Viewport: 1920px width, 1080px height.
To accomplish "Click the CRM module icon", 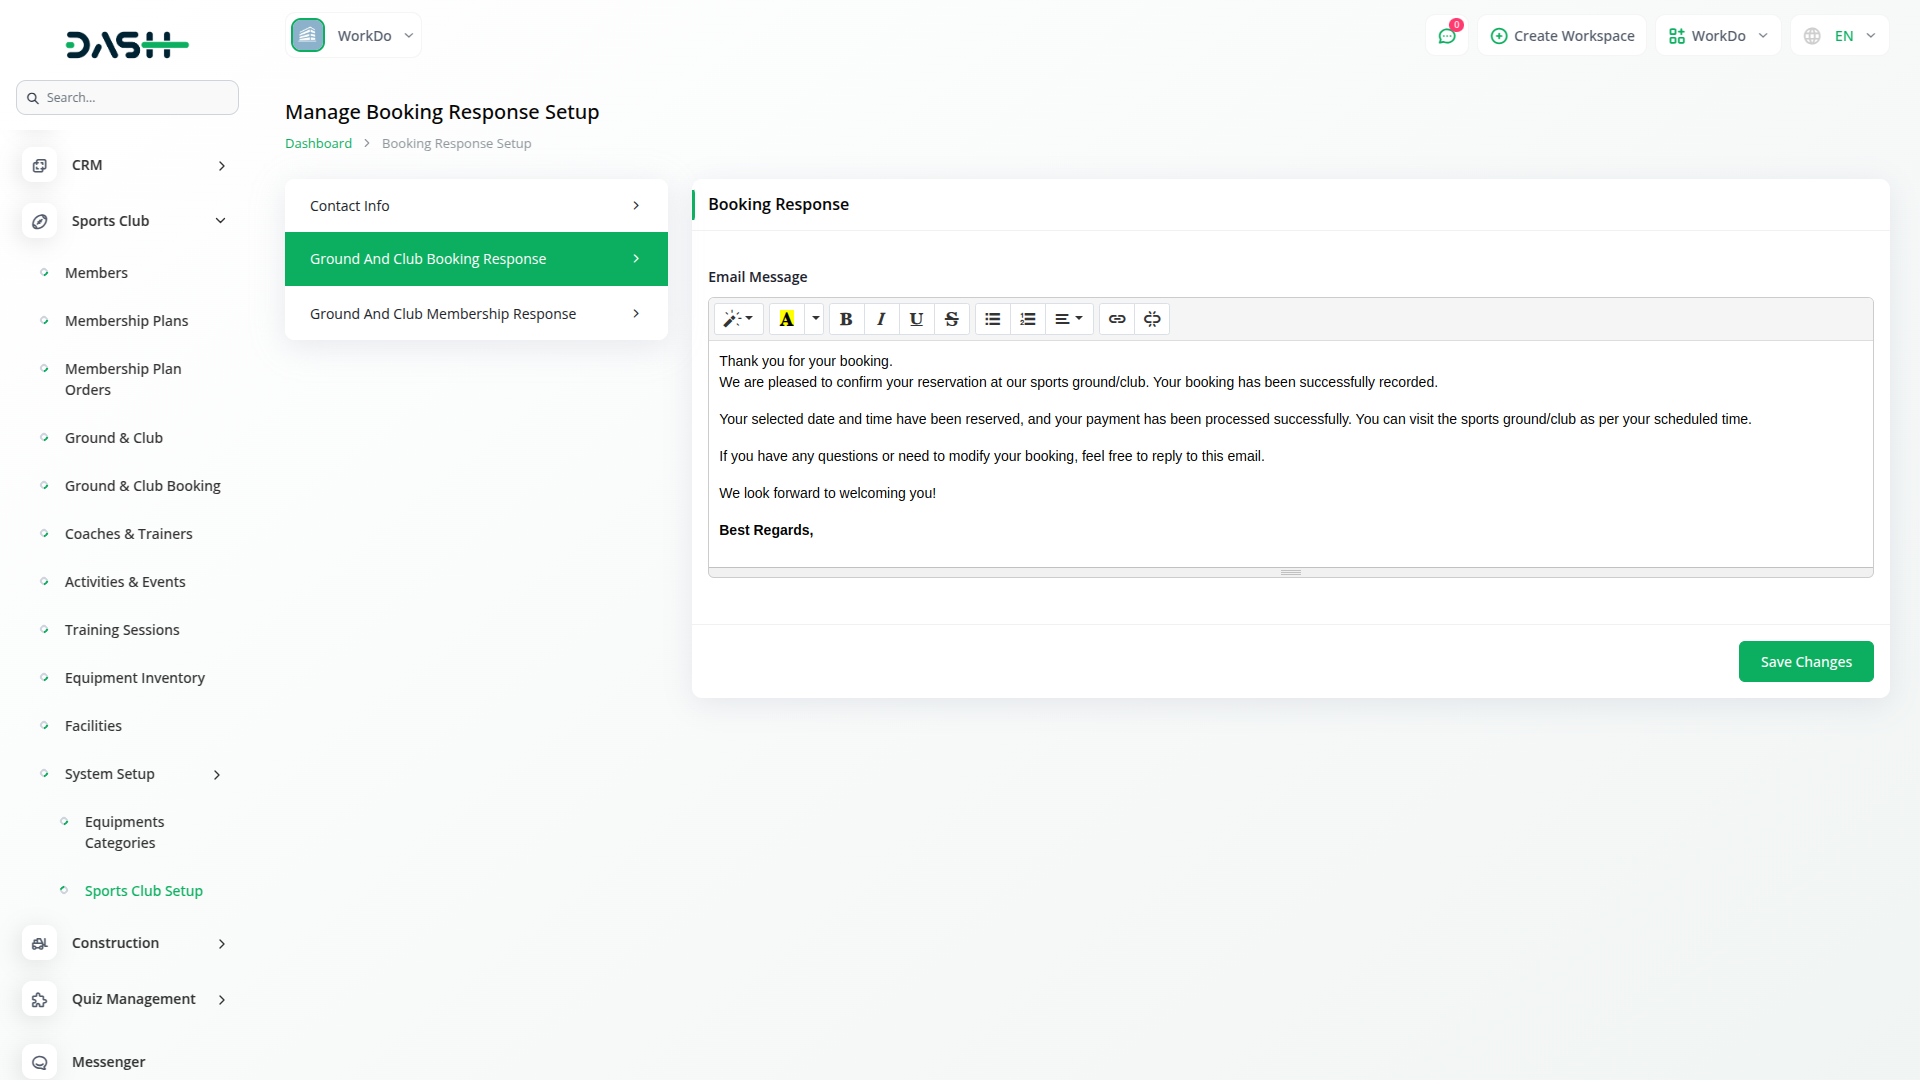I will point(39,165).
